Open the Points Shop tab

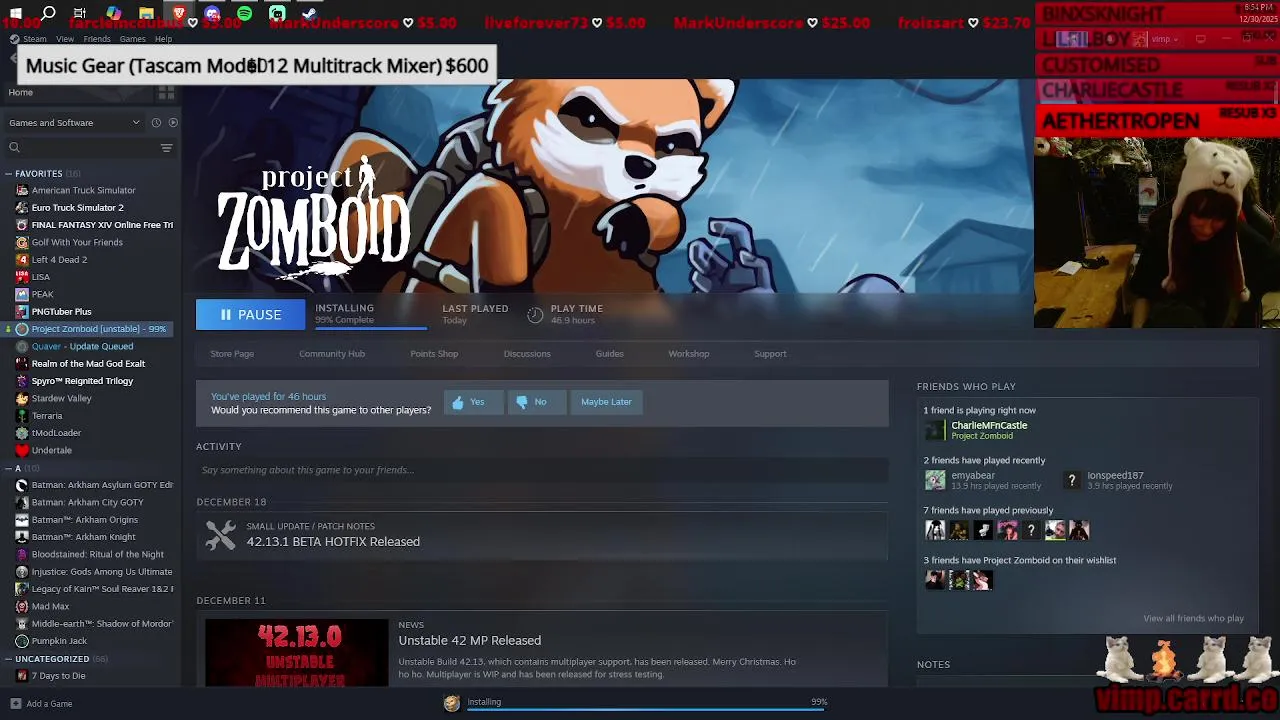434,354
